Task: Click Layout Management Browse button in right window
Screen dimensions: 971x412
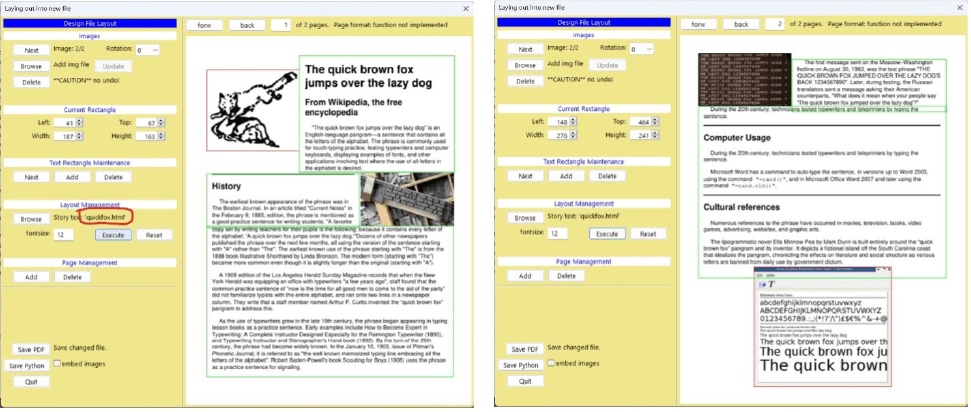Action: pyautogui.click(x=525, y=218)
